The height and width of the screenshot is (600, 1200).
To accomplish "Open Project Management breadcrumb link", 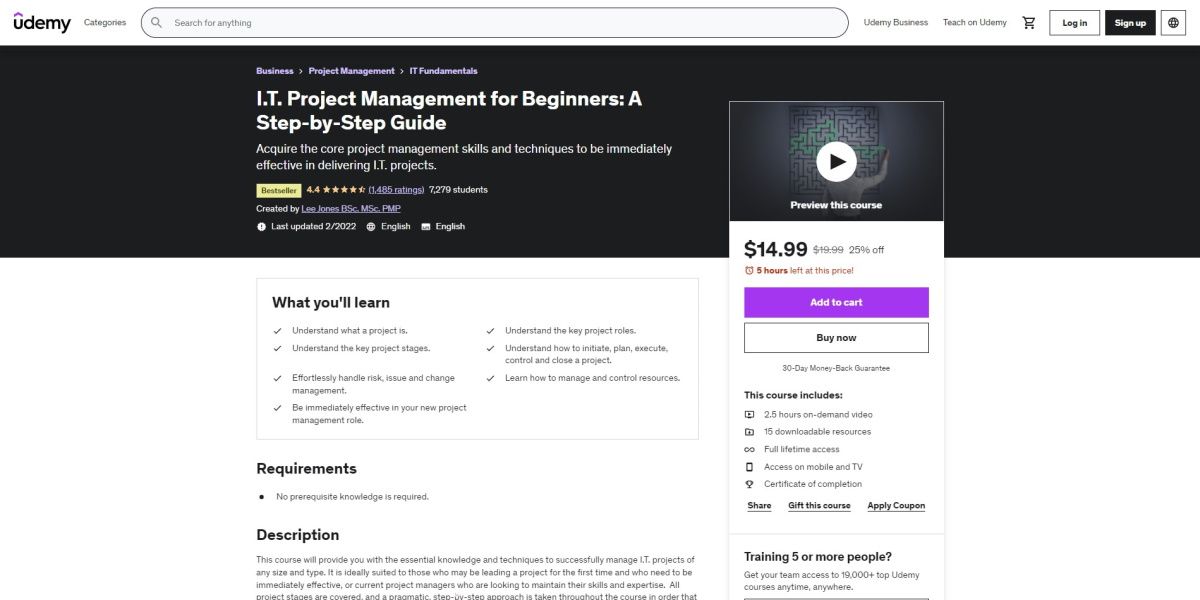I will 351,71.
